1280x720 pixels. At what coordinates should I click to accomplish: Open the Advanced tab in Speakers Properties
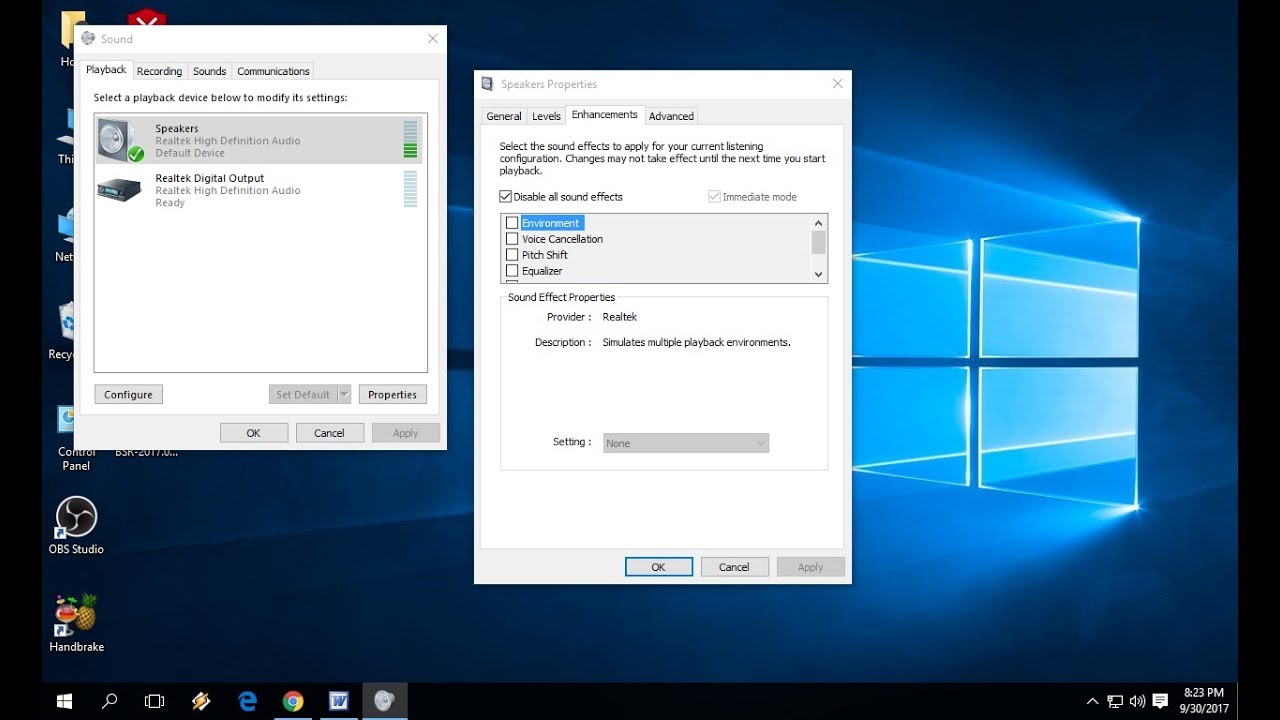[x=671, y=116]
